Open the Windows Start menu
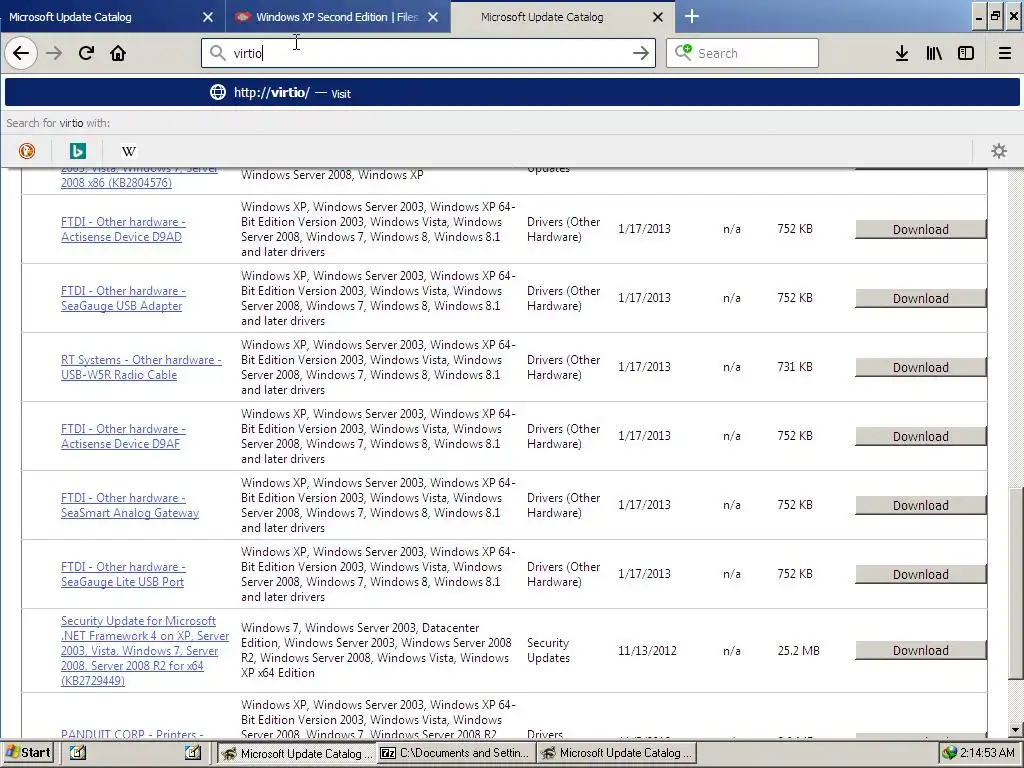 pos(27,753)
